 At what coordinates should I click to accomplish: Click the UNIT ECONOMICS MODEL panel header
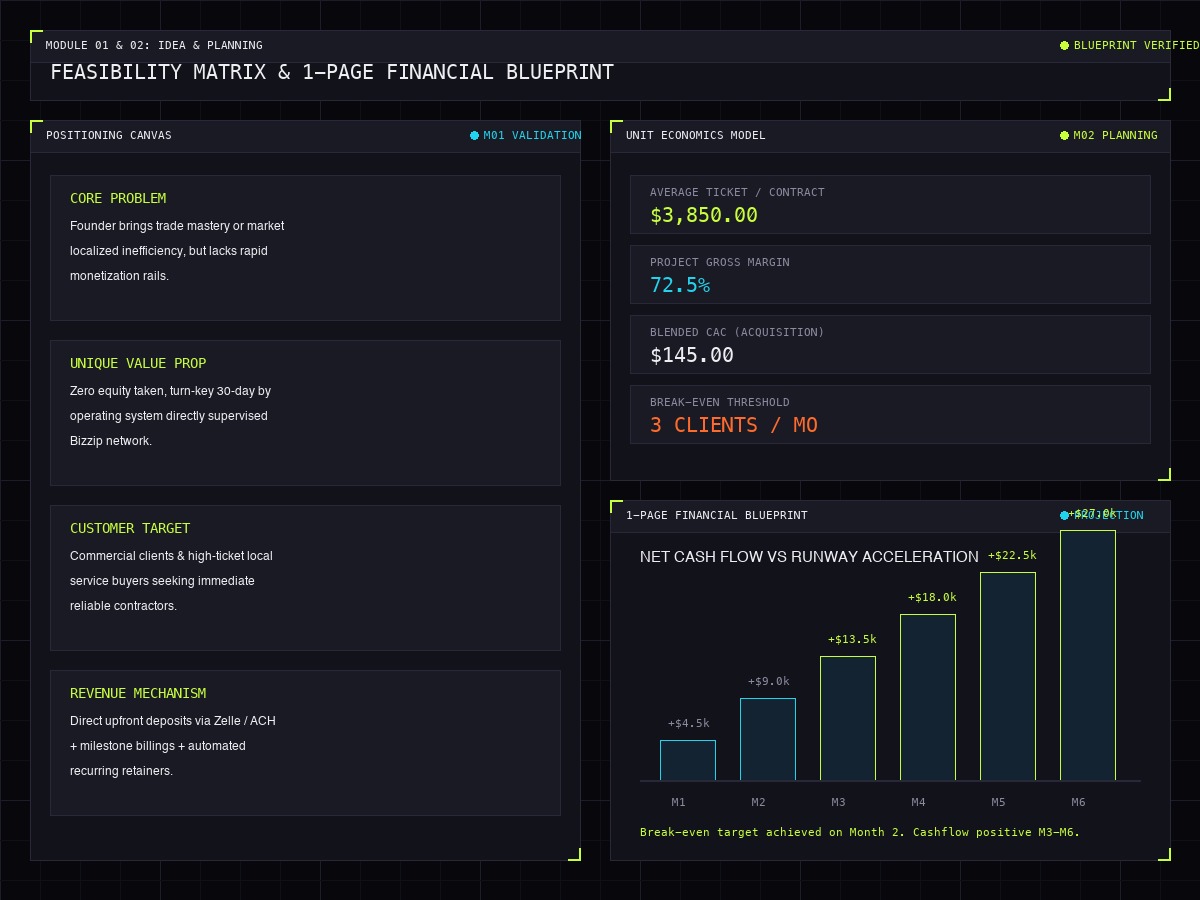click(x=696, y=135)
